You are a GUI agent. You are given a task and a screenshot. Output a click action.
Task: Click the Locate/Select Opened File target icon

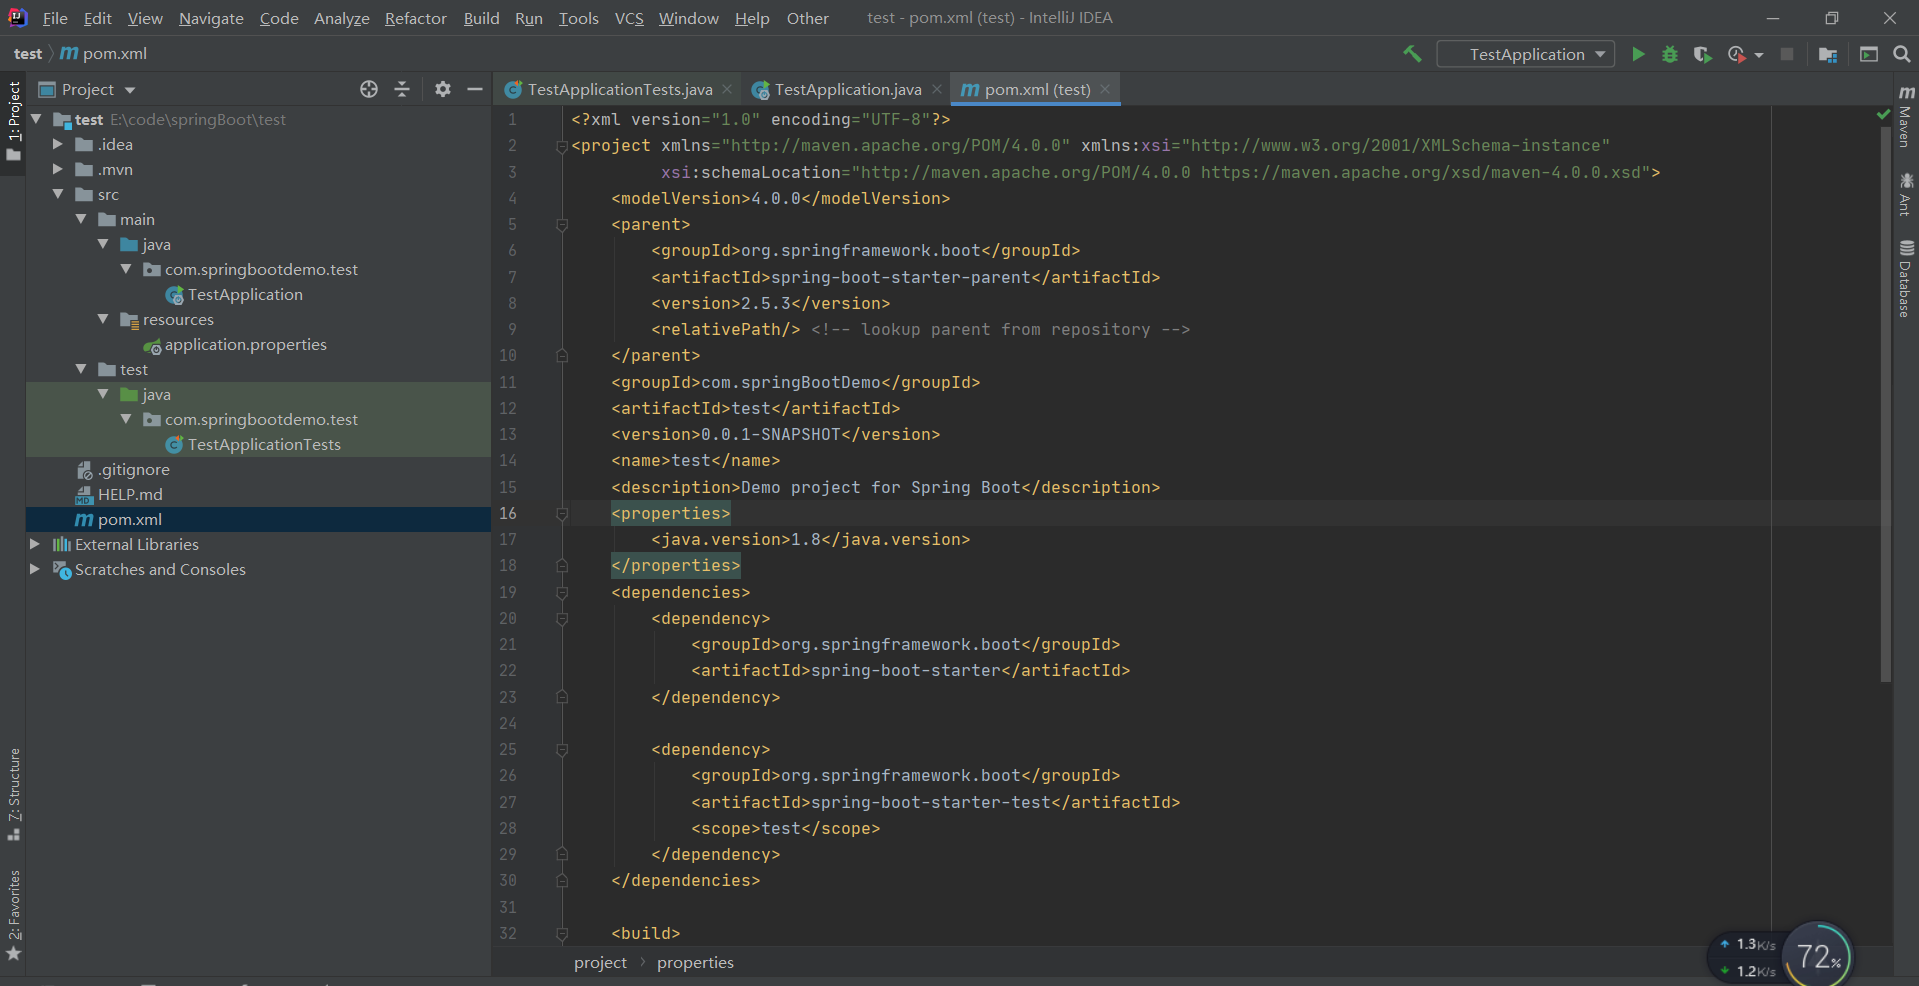369,89
